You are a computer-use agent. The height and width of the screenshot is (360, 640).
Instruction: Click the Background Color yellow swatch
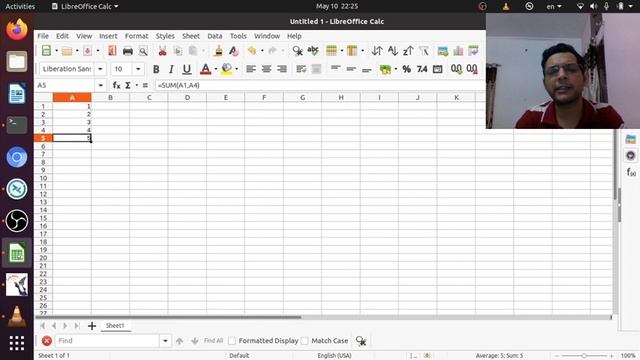point(226,69)
